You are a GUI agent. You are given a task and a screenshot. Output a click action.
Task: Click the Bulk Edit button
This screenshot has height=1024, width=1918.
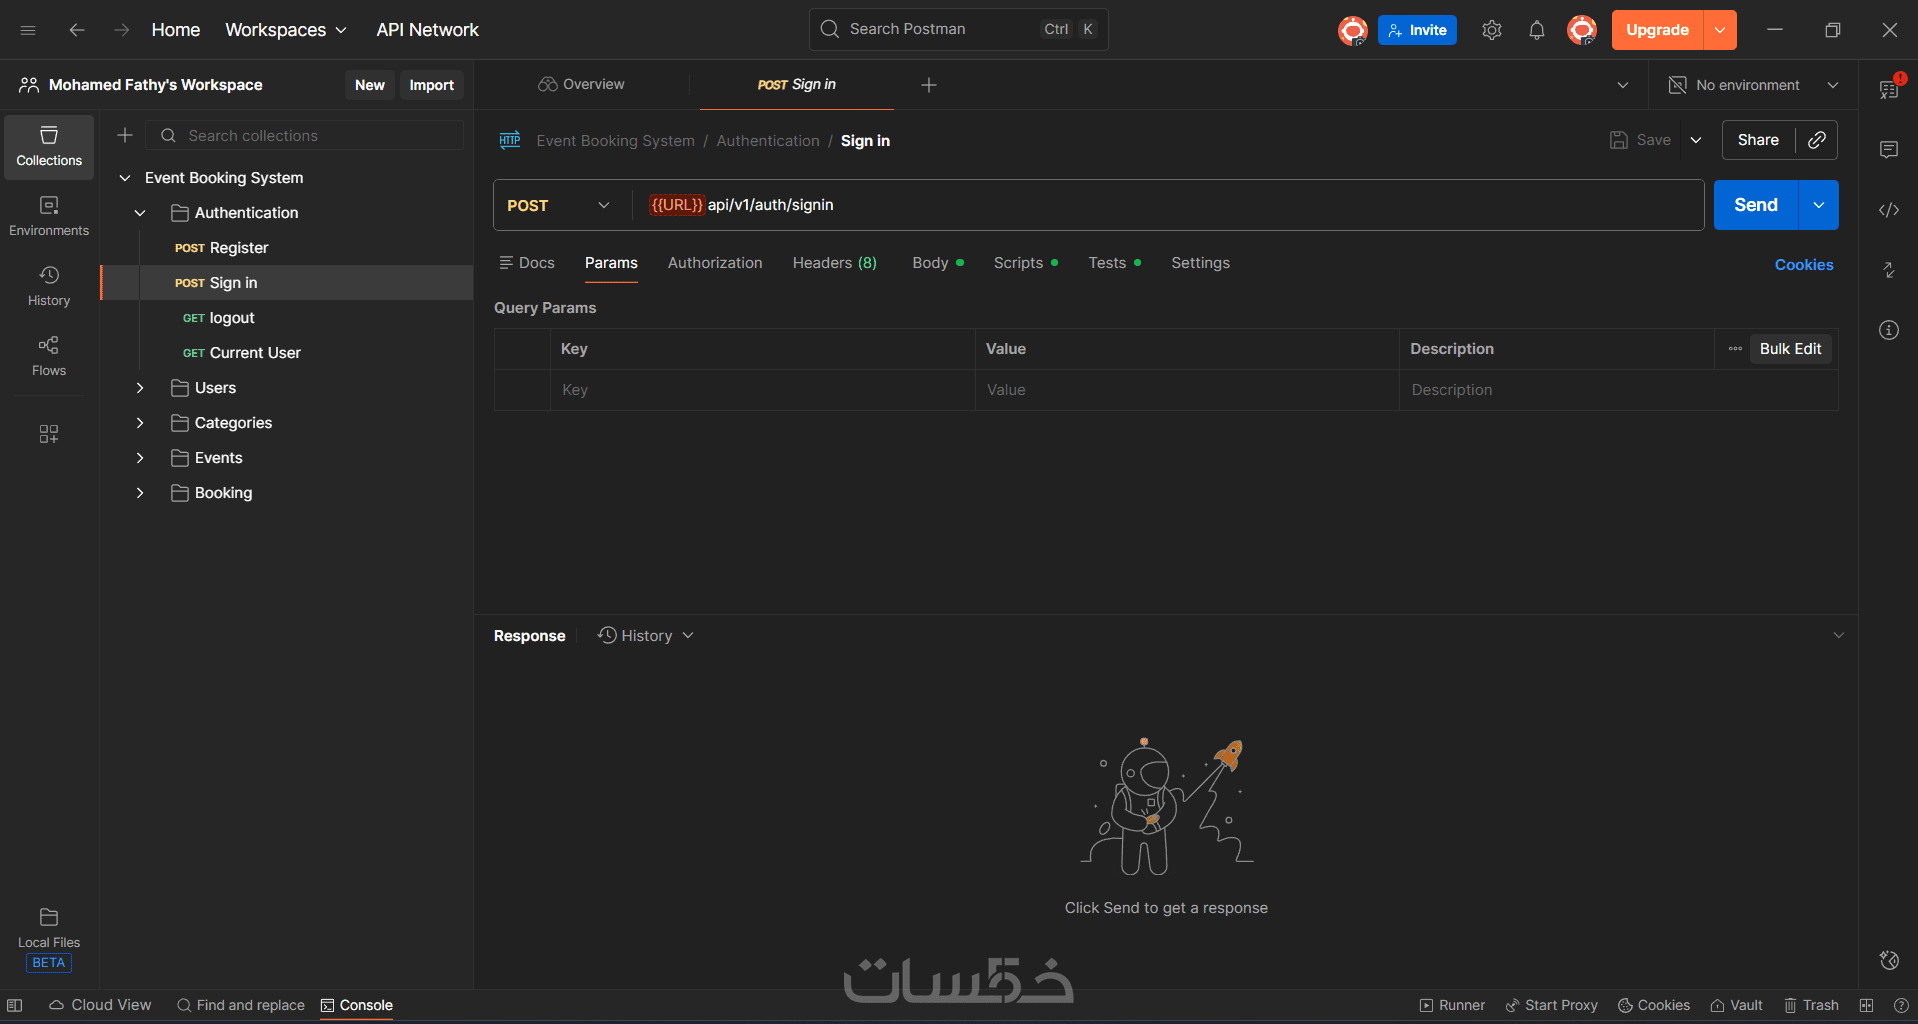pos(1790,349)
